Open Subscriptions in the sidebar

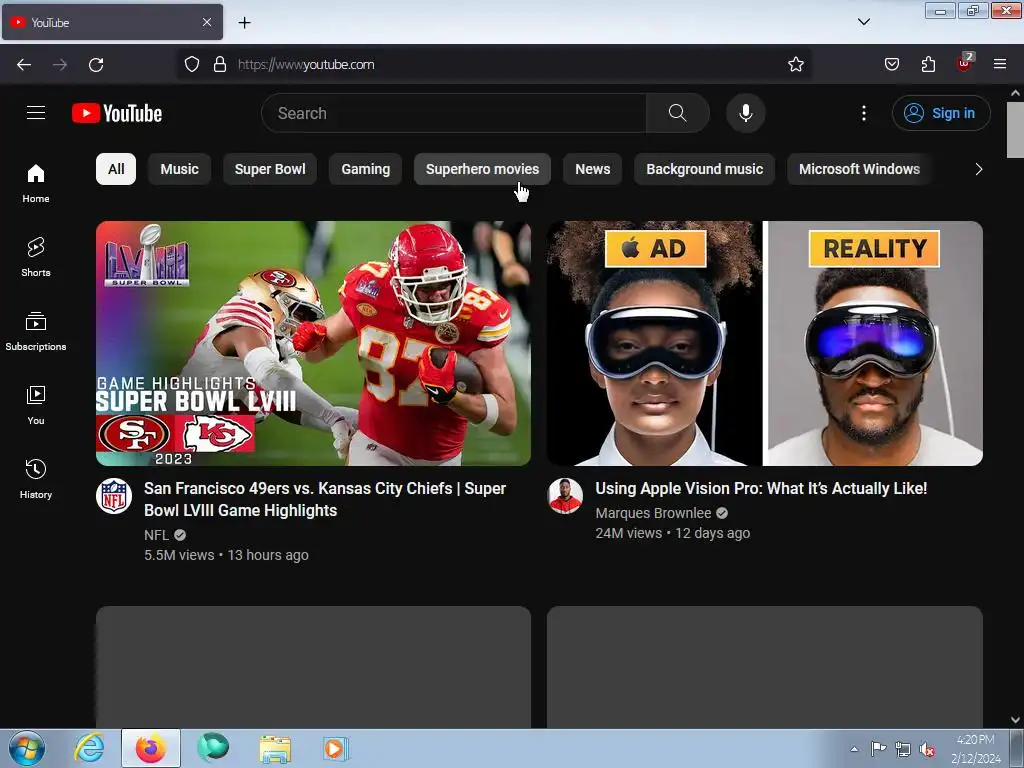click(36, 332)
